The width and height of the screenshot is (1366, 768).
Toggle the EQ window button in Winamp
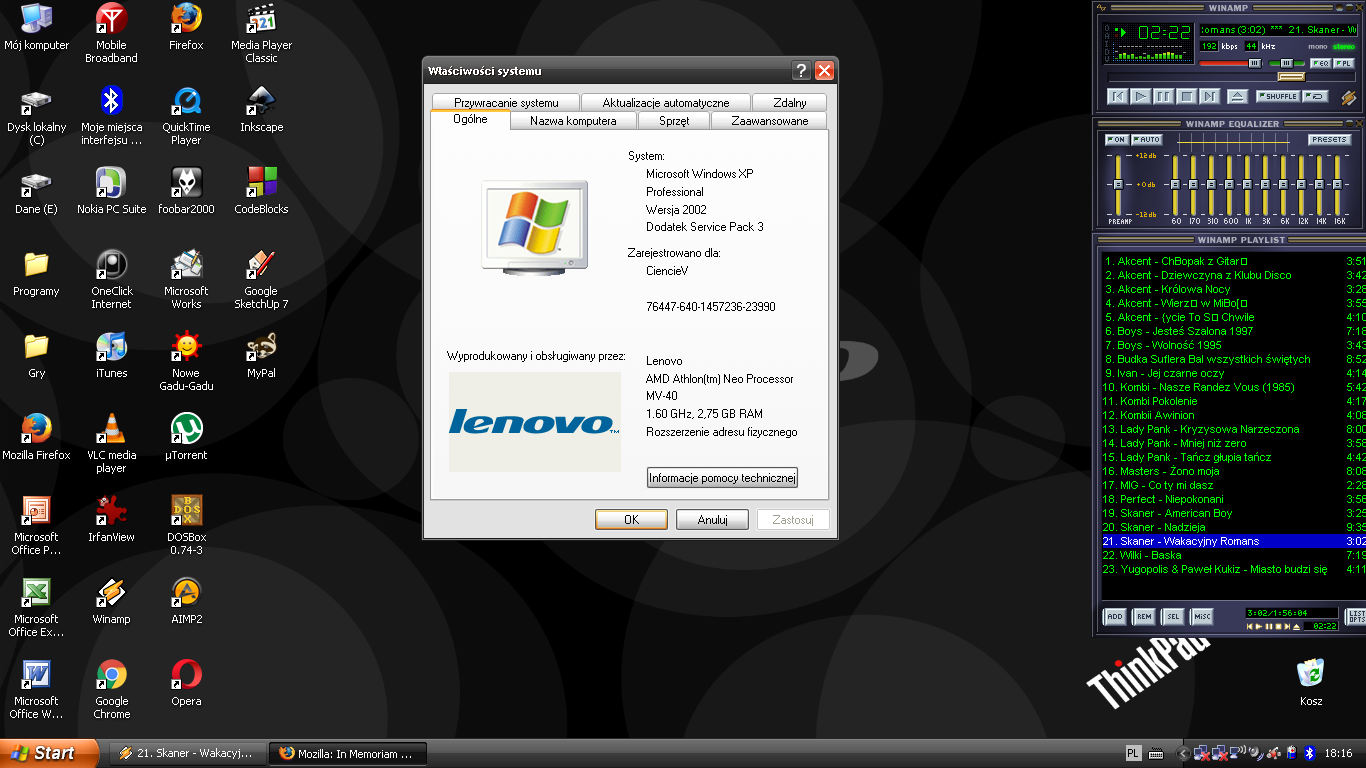coord(1321,63)
